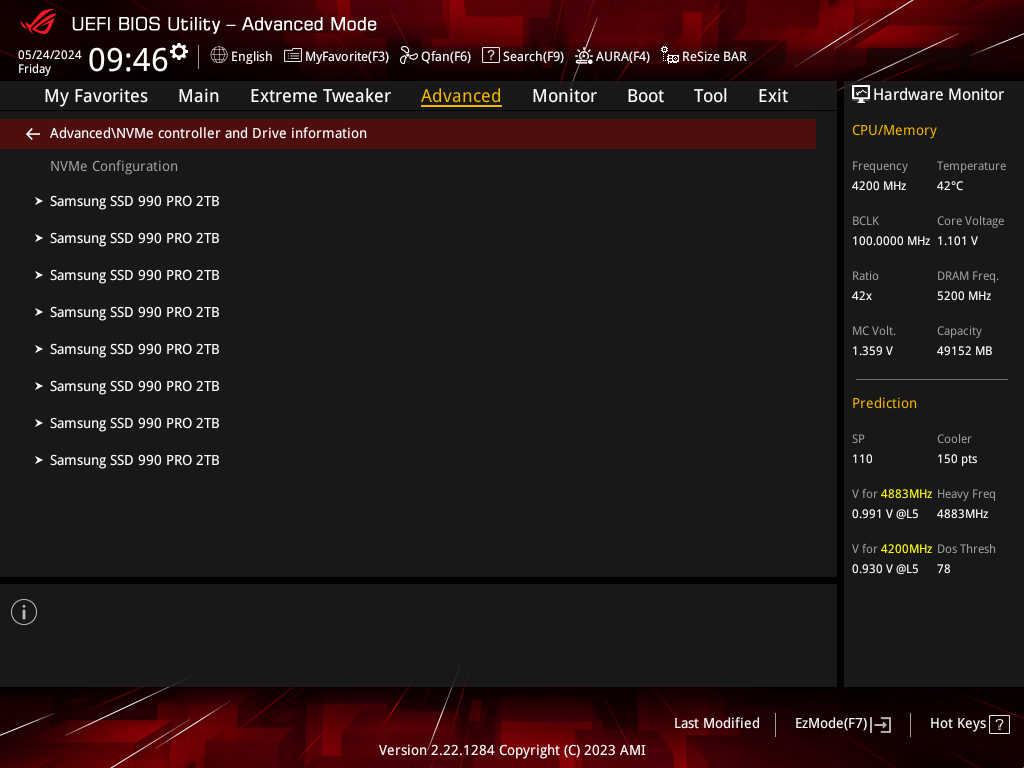Screen dimensions: 1024x768
Task: Click the Heavy Freq value 4883MHz
Action: point(962,514)
